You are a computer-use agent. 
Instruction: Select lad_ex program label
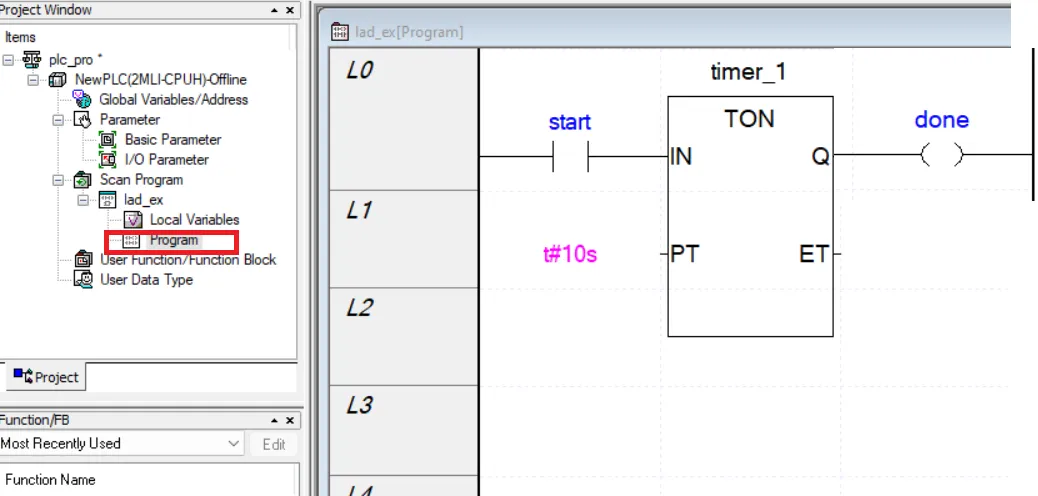click(144, 199)
